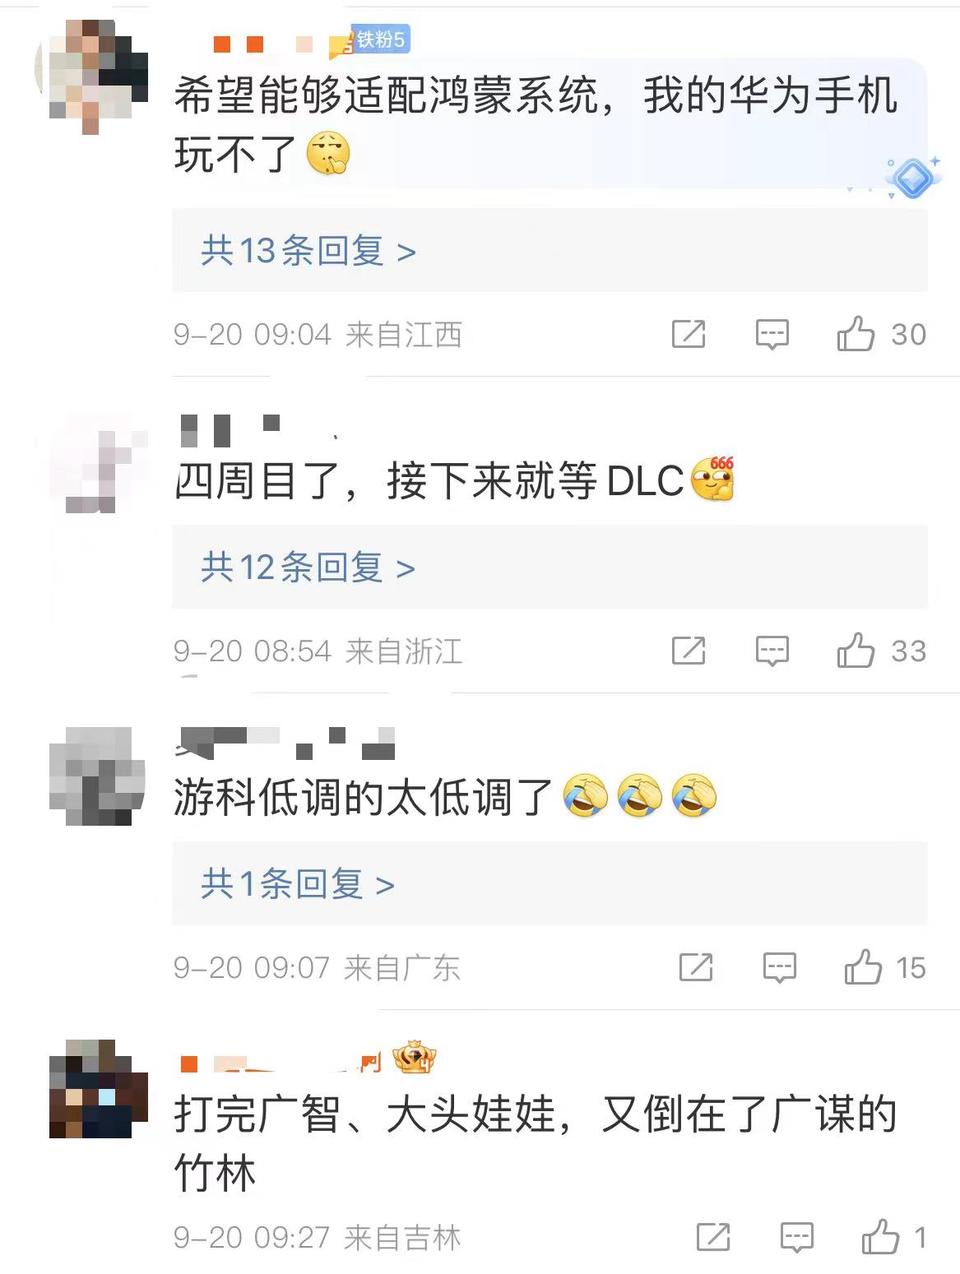Share the 四周目了 DLC comment
Viewport: 960px width, 1274px height.
coord(688,651)
